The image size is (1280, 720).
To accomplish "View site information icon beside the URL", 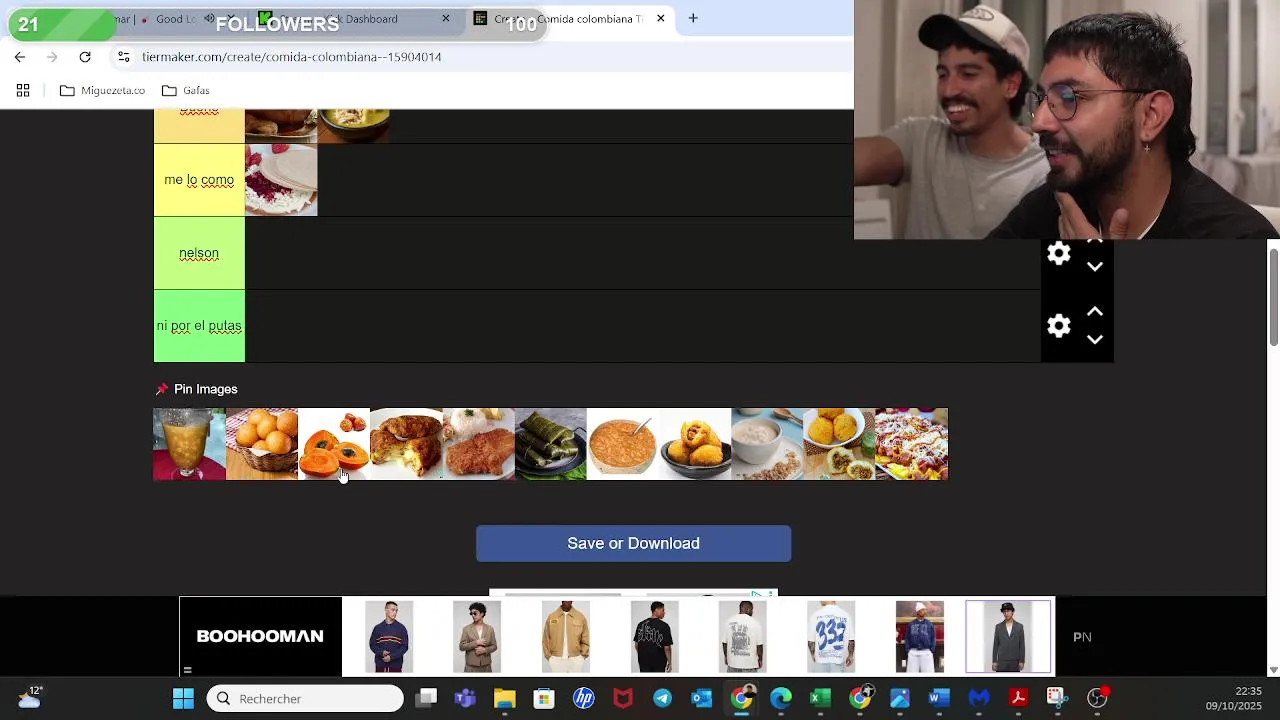I will (124, 57).
